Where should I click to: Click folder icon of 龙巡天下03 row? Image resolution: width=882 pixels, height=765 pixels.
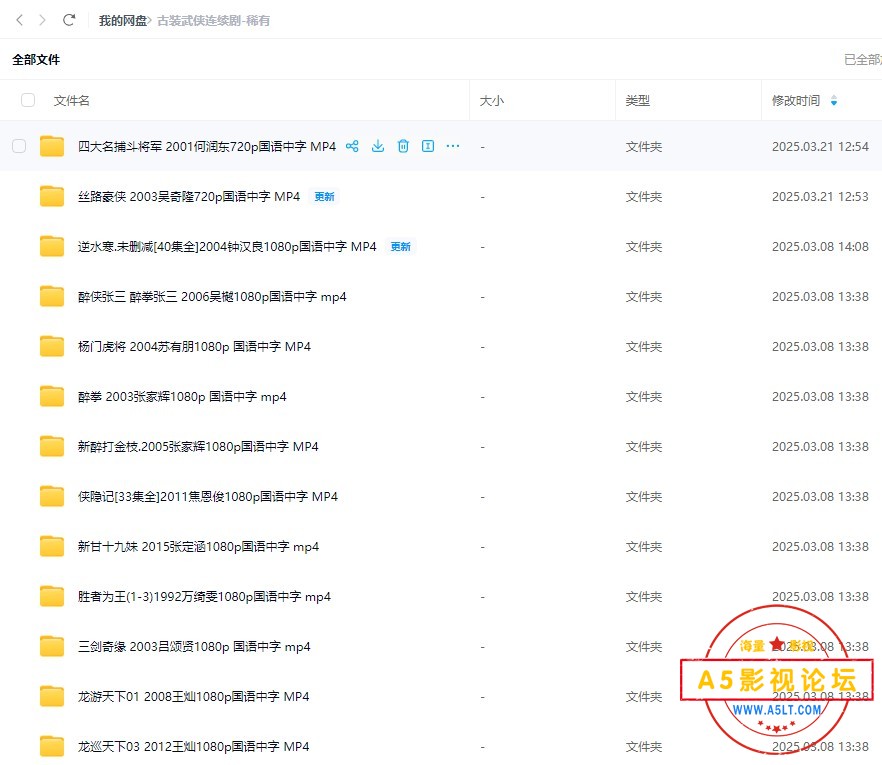coord(52,746)
